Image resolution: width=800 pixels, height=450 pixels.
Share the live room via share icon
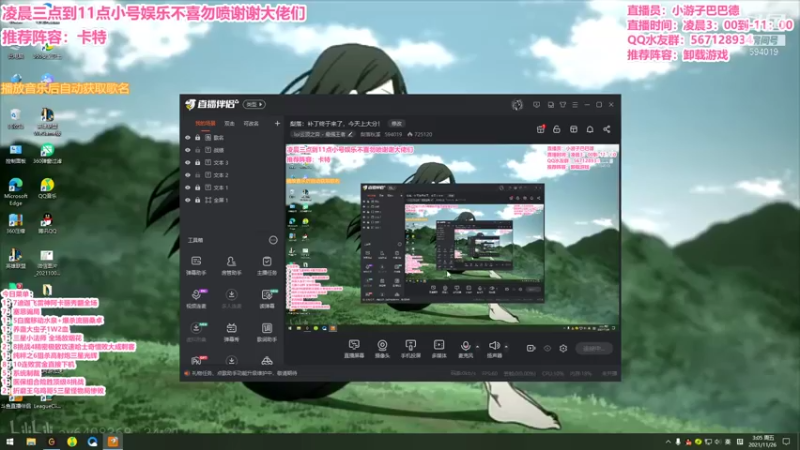tap(607, 129)
